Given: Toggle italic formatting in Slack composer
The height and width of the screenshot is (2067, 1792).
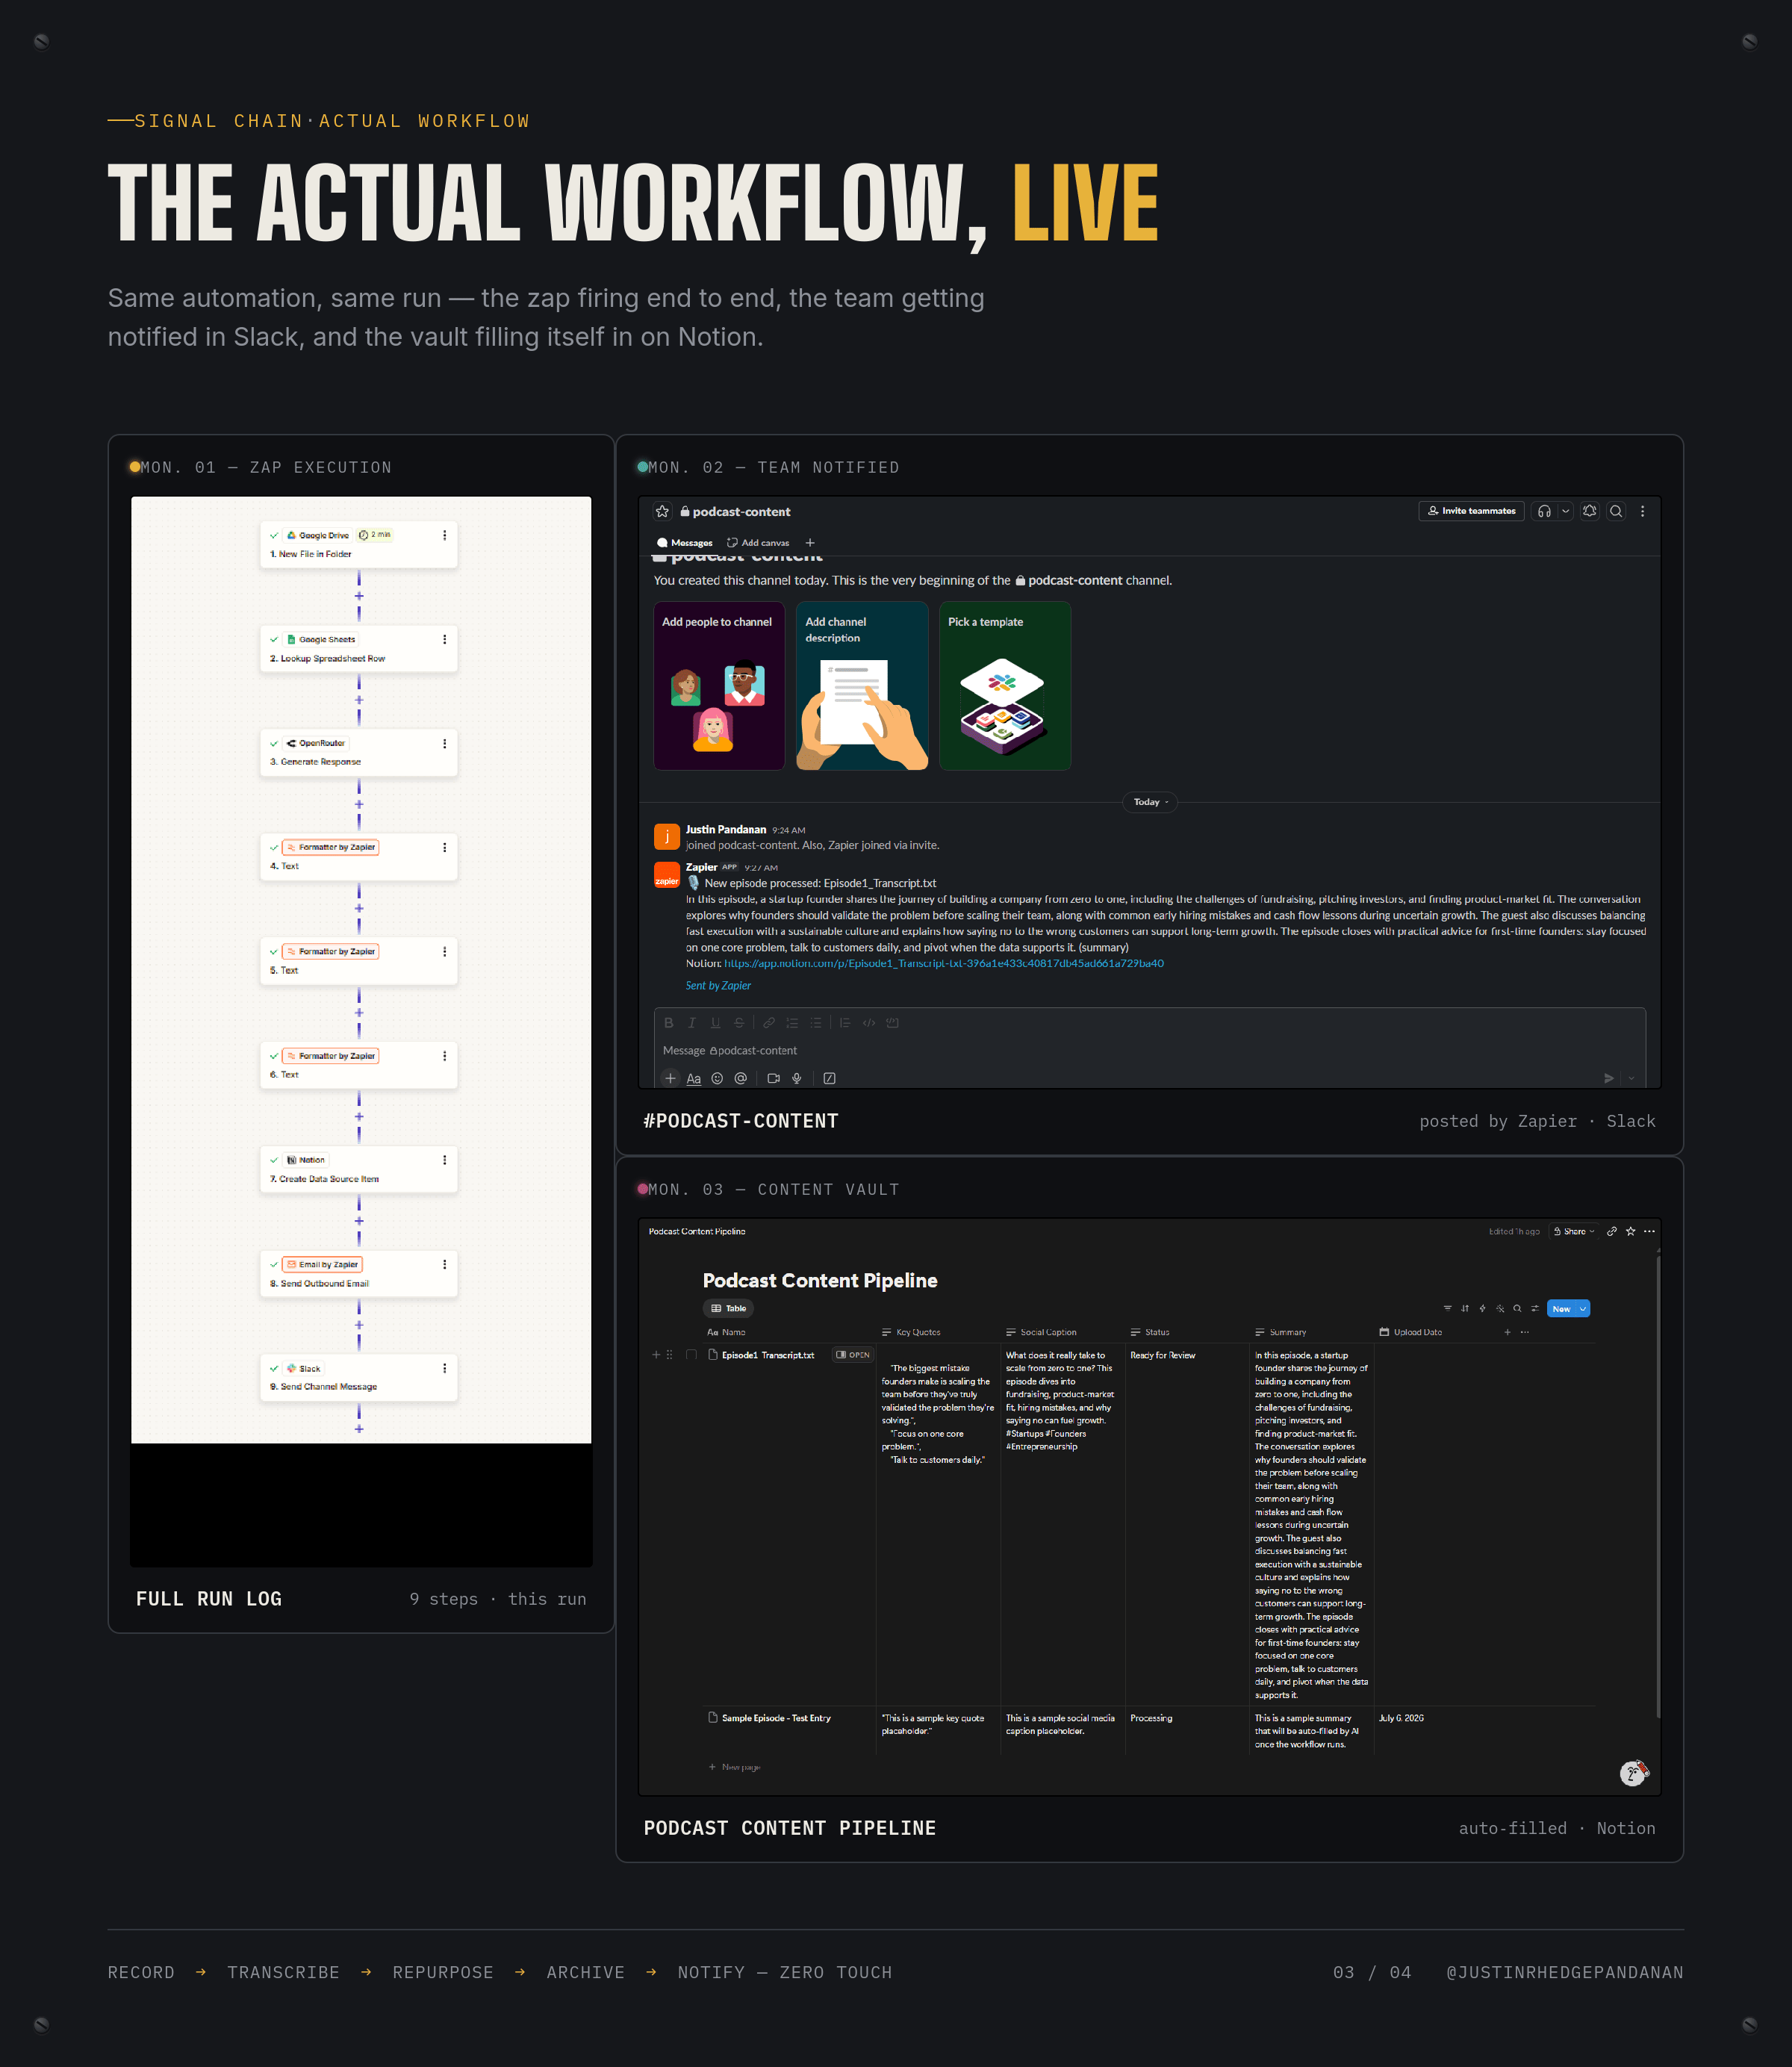Looking at the screenshot, I should point(691,1023).
